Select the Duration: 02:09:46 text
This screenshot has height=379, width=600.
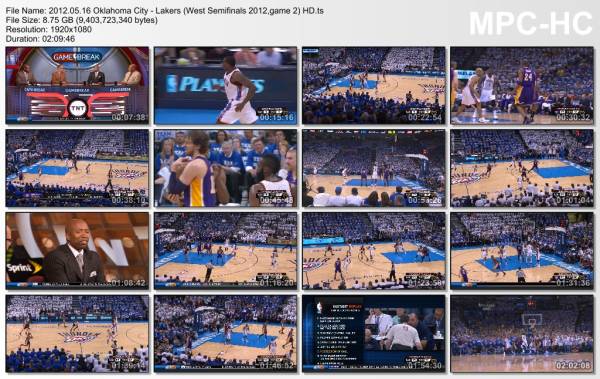(x=40, y=39)
